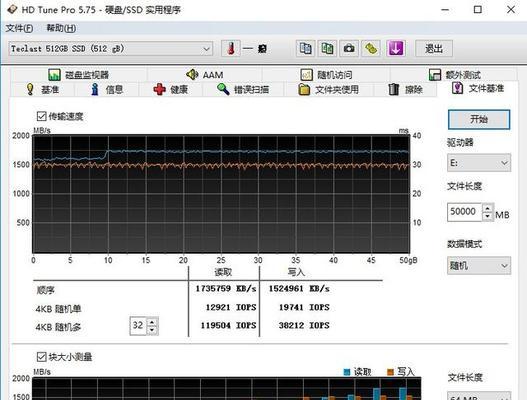The height and width of the screenshot is (400, 527).
Task: Increase 文件长度 with up spinner
Action: pyautogui.click(x=487, y=208)
